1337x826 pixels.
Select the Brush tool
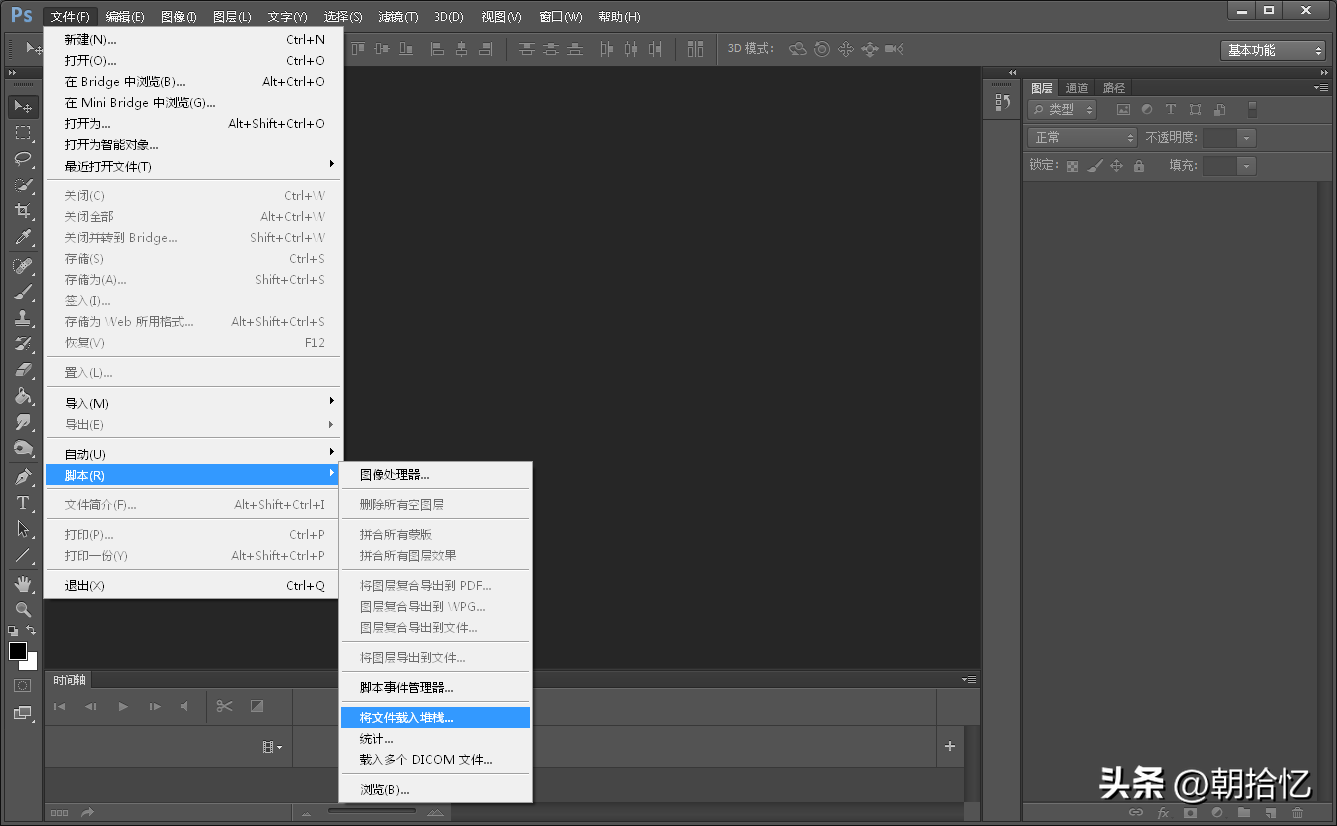tap(23, 292)
